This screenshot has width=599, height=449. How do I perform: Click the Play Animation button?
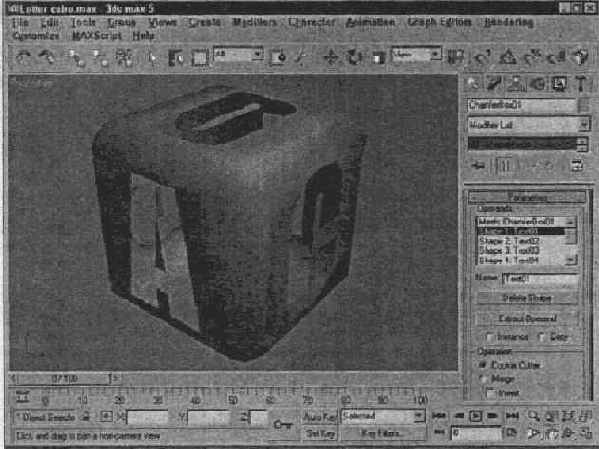click(476, 416)
